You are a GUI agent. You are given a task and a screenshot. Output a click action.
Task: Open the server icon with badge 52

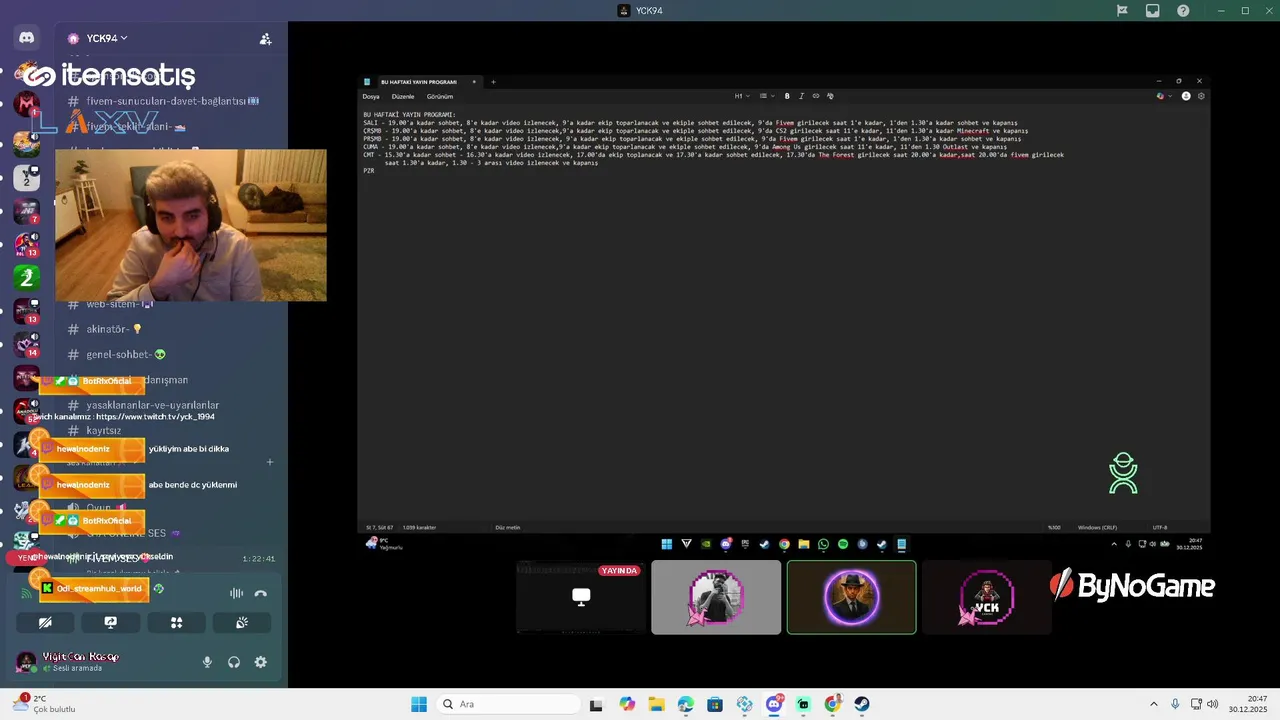(27, 410)
